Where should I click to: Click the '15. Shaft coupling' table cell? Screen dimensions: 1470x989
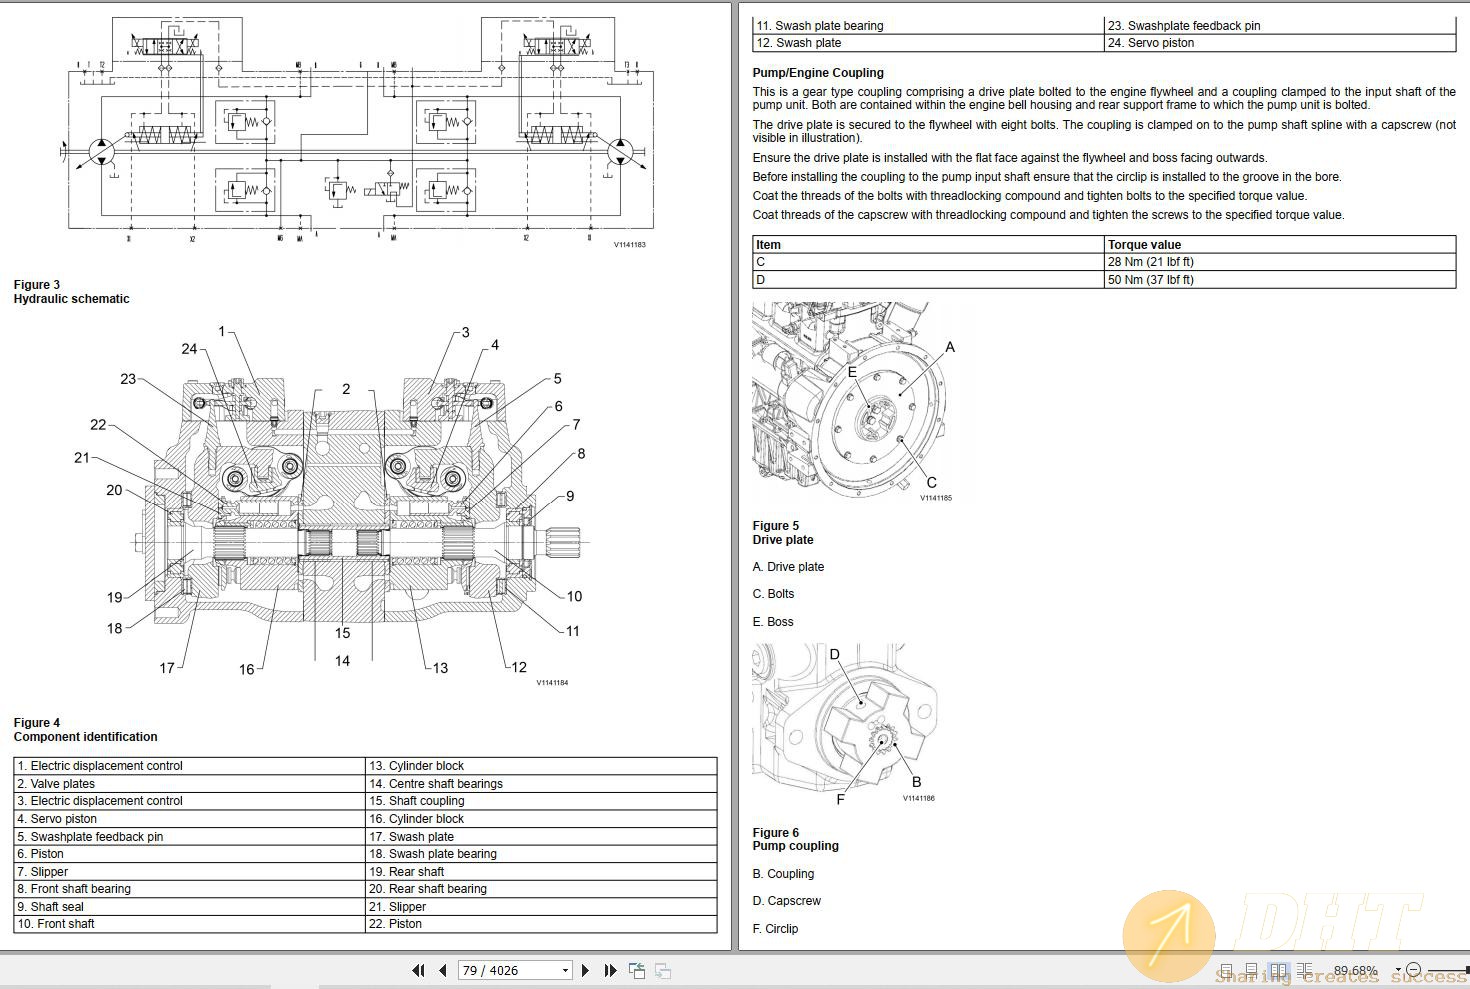(x=541, y=801)
